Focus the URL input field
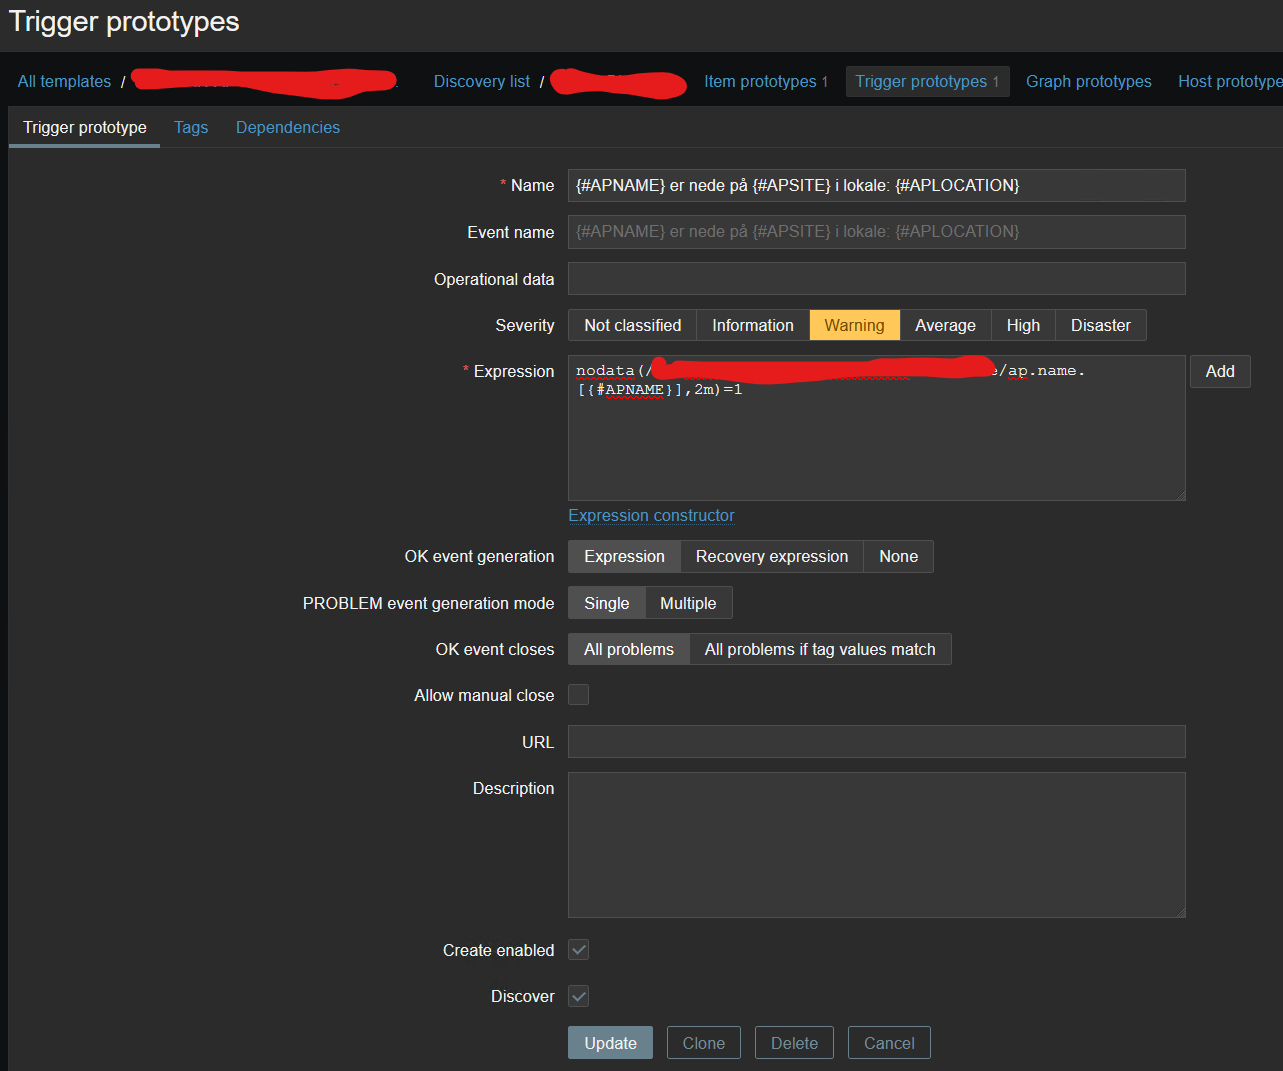This screenshot has height=1071, width=1283. [876, 742]
